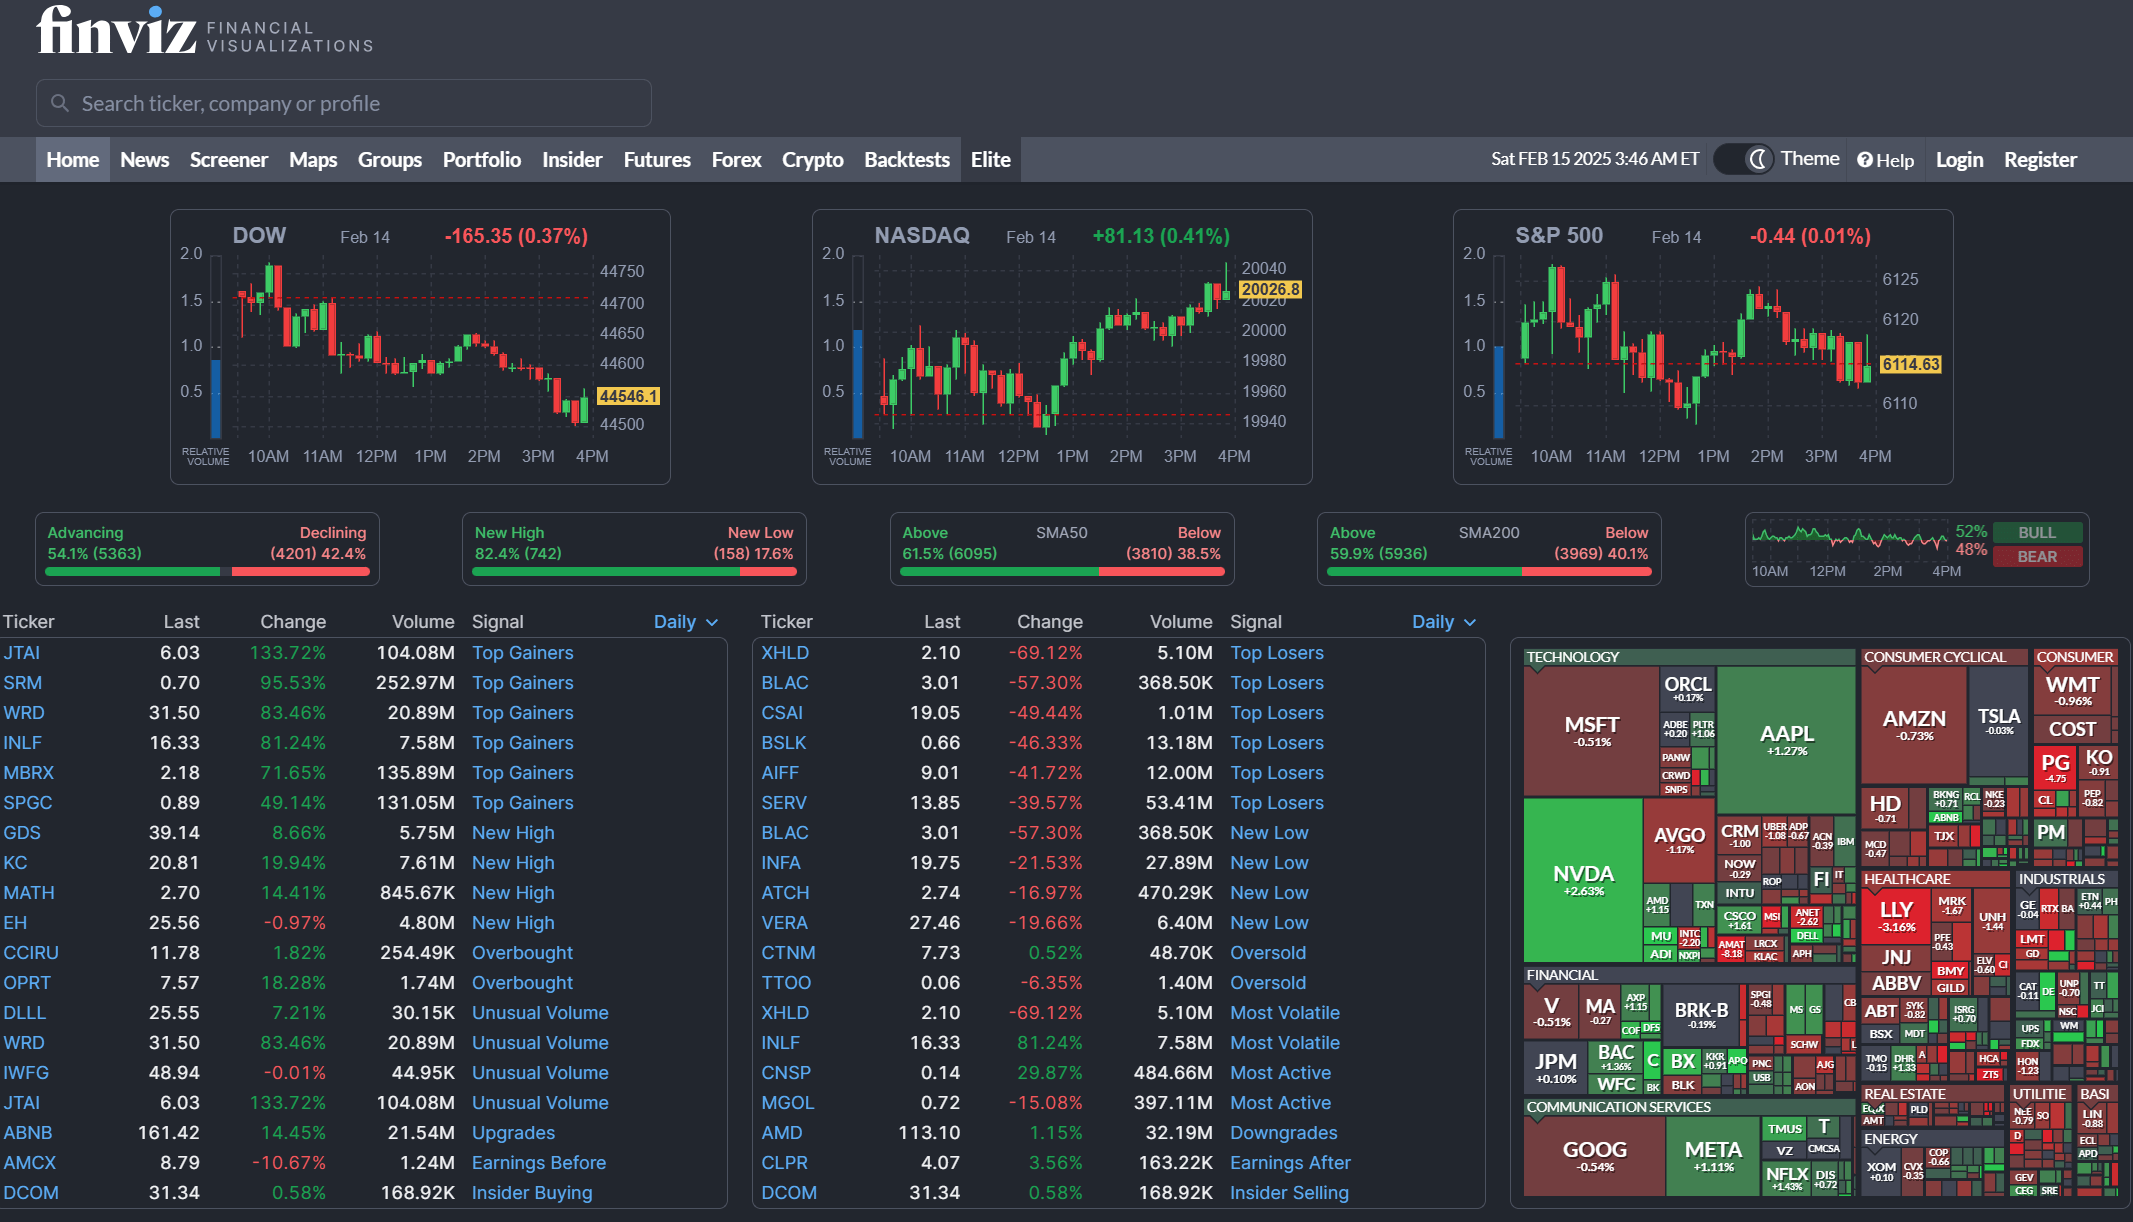Click Unusual Volume signal for DLLL
Screen dimensions: 2133x1222
[540, 1013]
